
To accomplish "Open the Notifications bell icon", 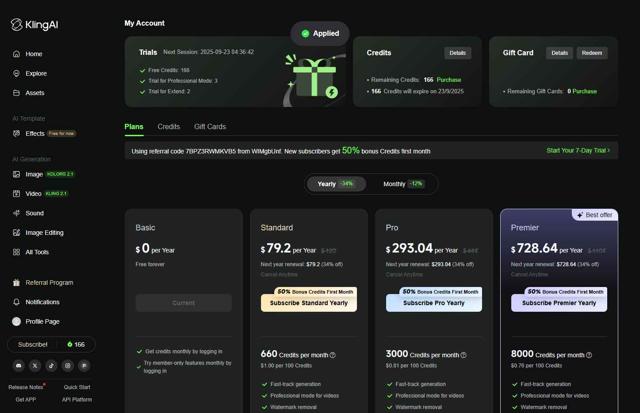I will [16, 302].
